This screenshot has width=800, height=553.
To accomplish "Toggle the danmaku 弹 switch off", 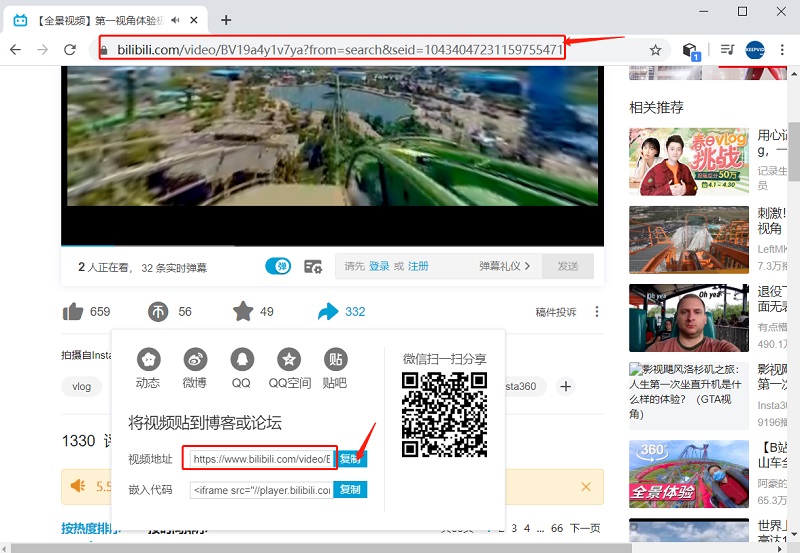I will 278,266.
